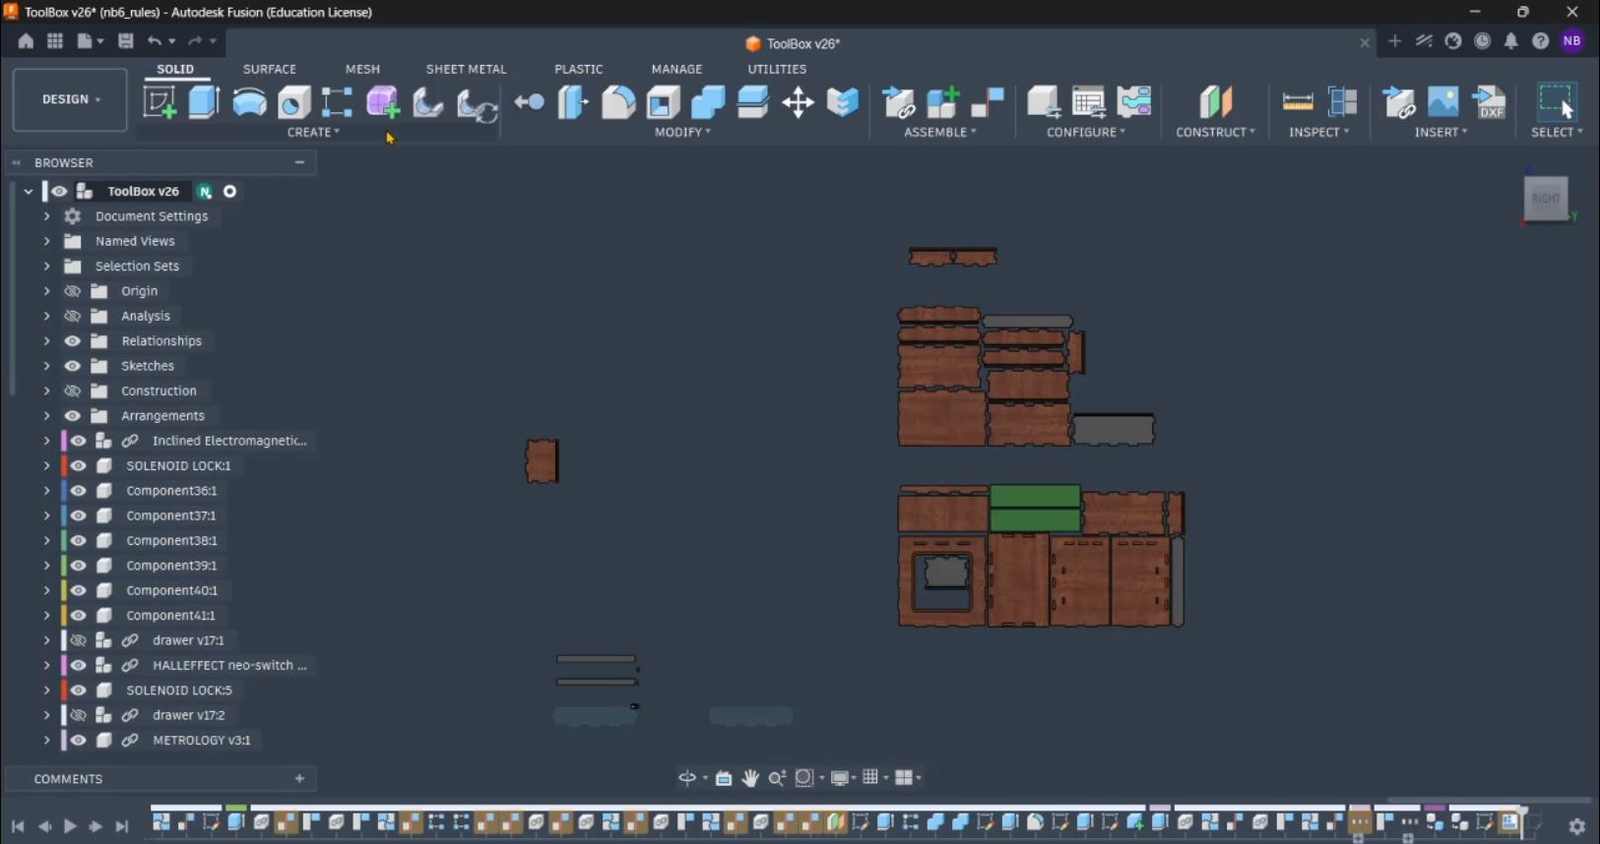
Task: Select the Joint tool
Action: [x=988, y=102]
